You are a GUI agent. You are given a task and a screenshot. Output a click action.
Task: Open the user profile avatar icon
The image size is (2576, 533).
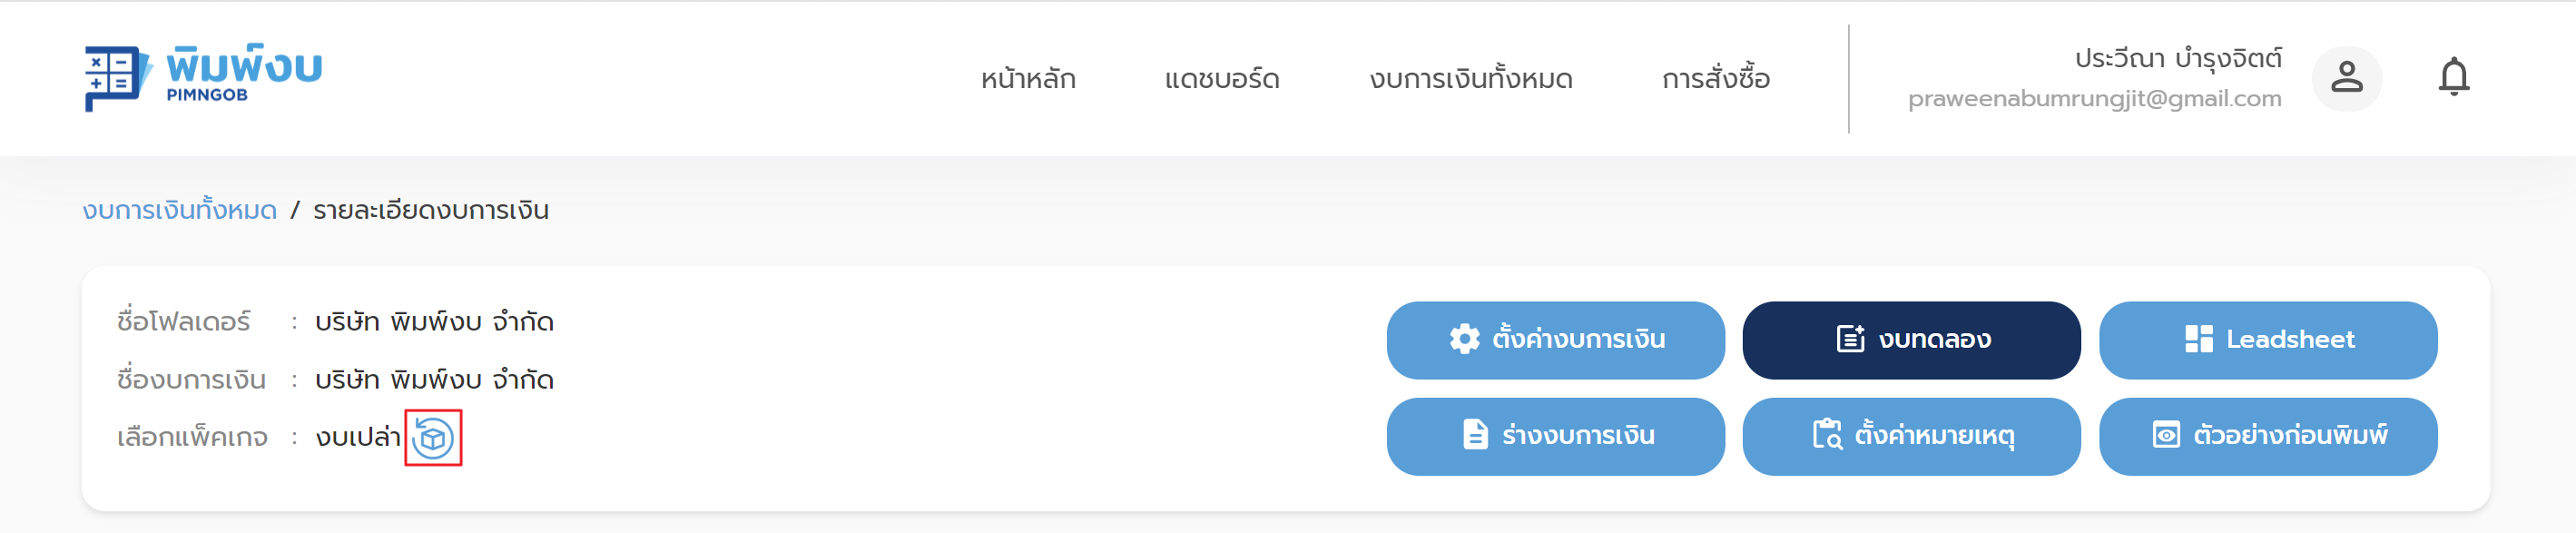(2345, 78)
